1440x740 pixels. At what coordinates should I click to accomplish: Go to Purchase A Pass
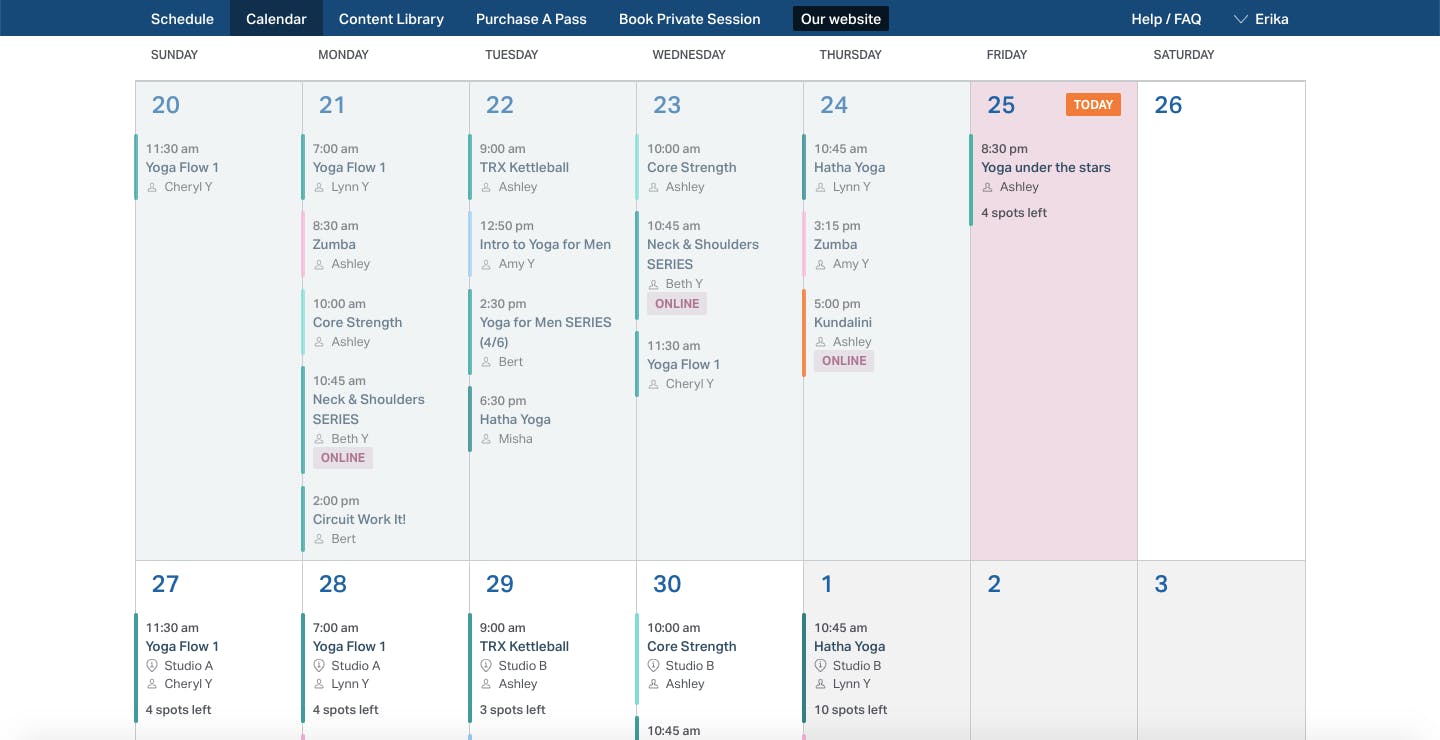(x=531, y=18)
